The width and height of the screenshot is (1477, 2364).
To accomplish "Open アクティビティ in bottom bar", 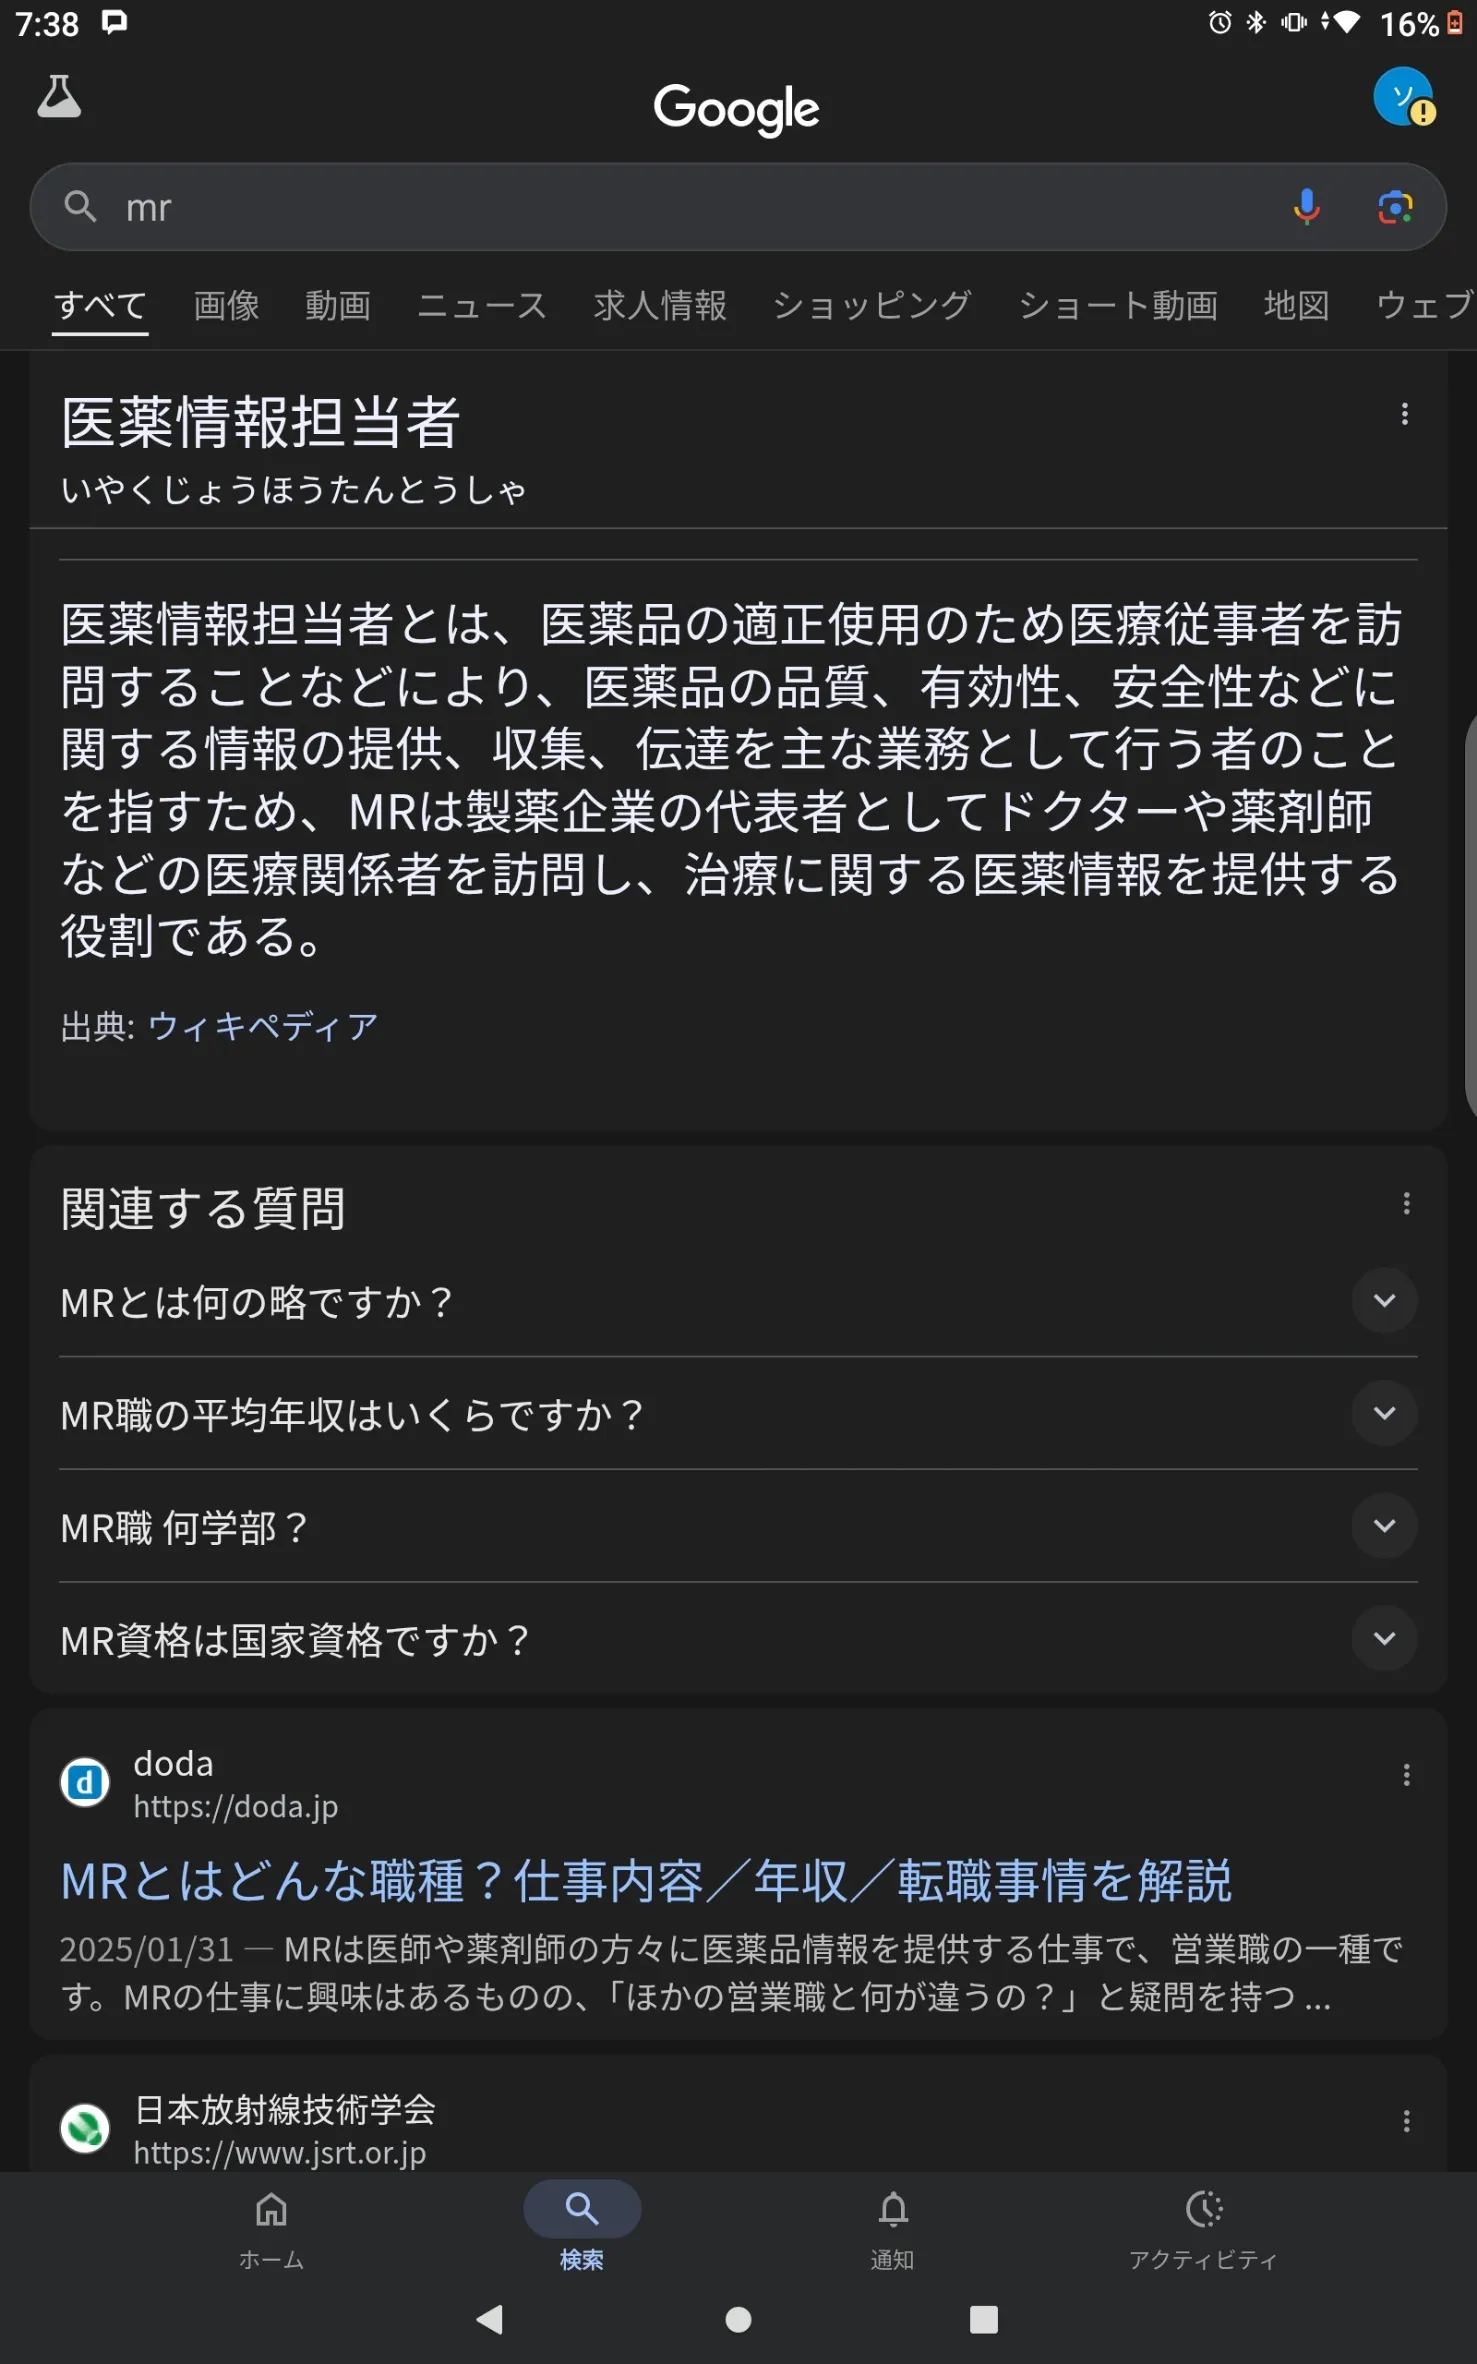I will pyautogui.click(x=1203, y=2228).
